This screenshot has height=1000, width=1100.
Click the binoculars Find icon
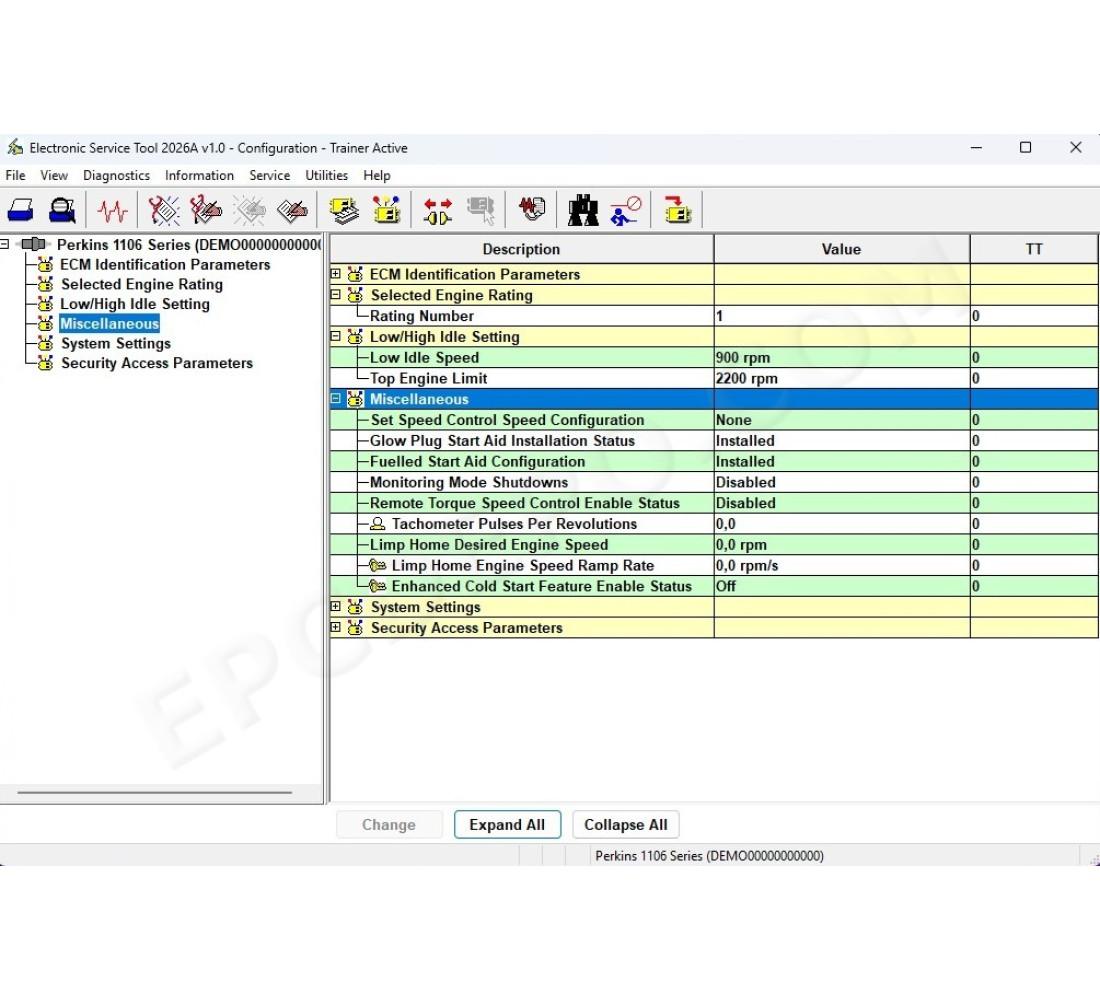[x=583, y=210]
